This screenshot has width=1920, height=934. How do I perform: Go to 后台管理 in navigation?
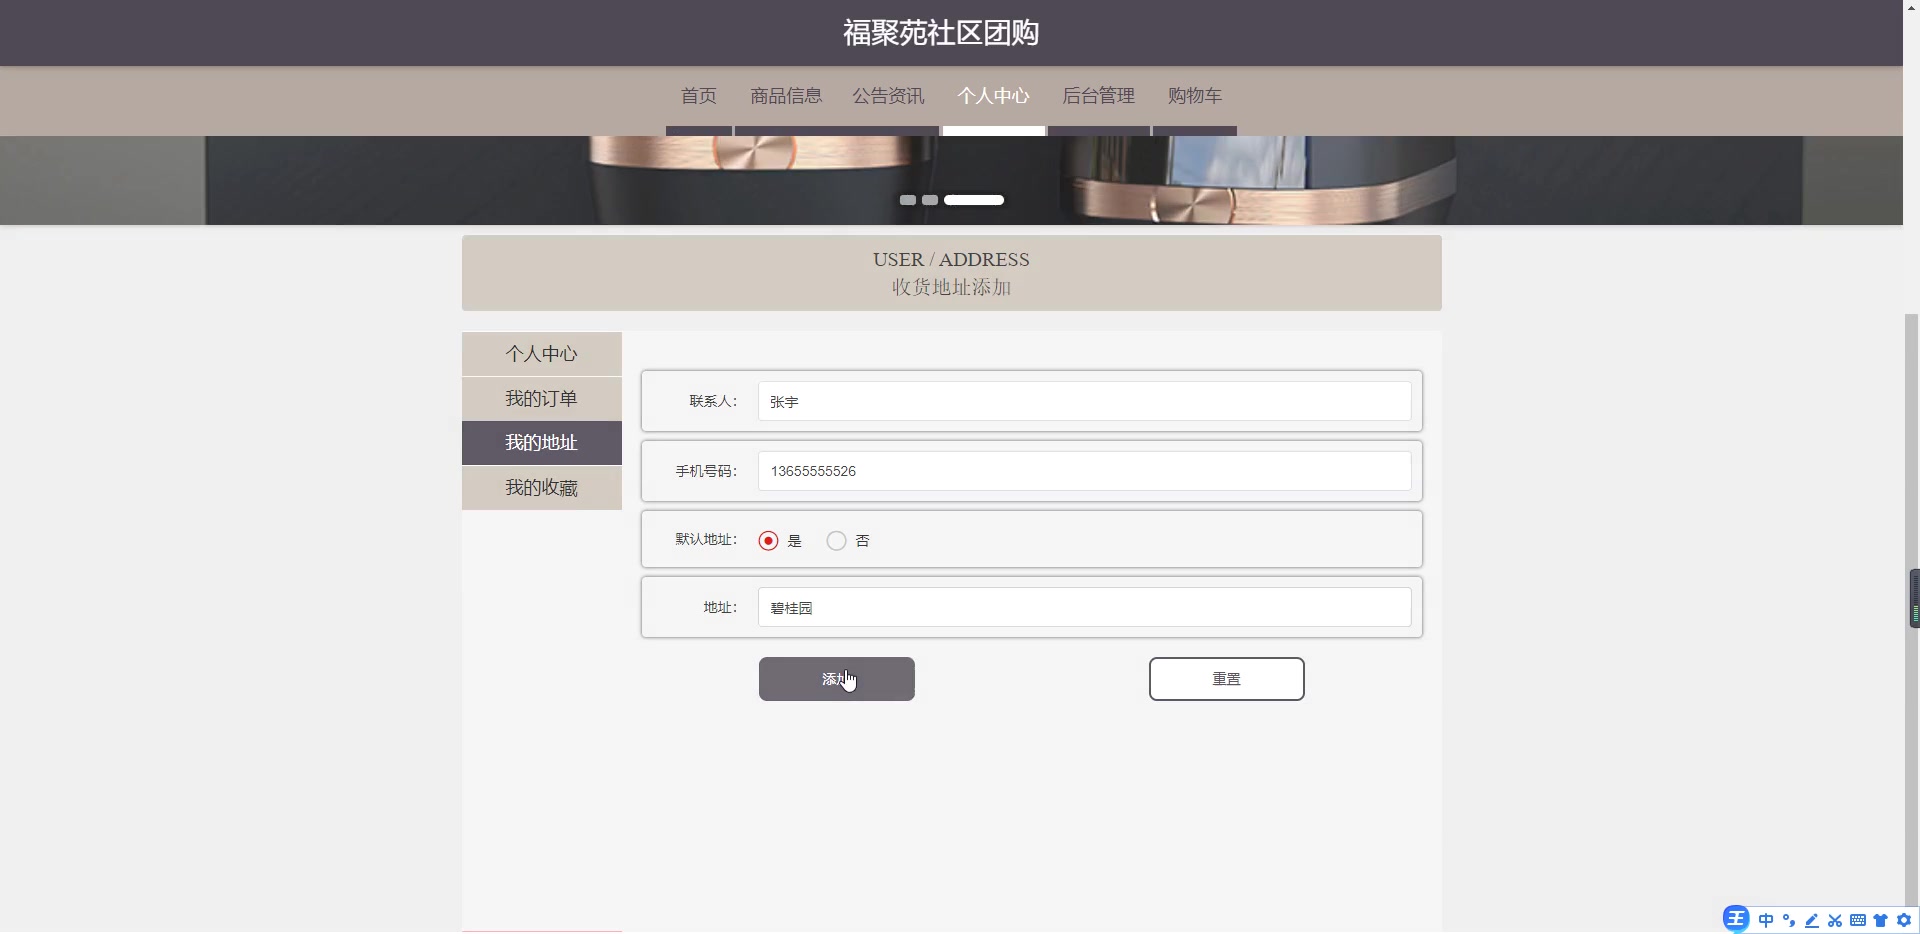coord(1098,95)
